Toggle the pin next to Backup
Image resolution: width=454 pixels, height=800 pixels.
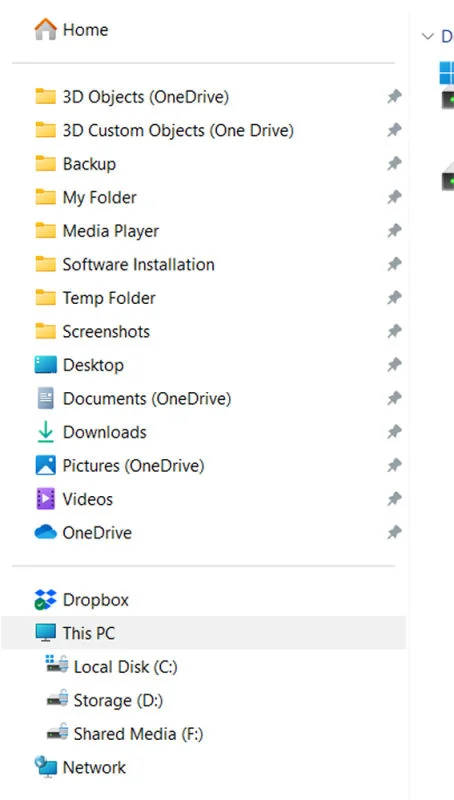coord(394,164)
